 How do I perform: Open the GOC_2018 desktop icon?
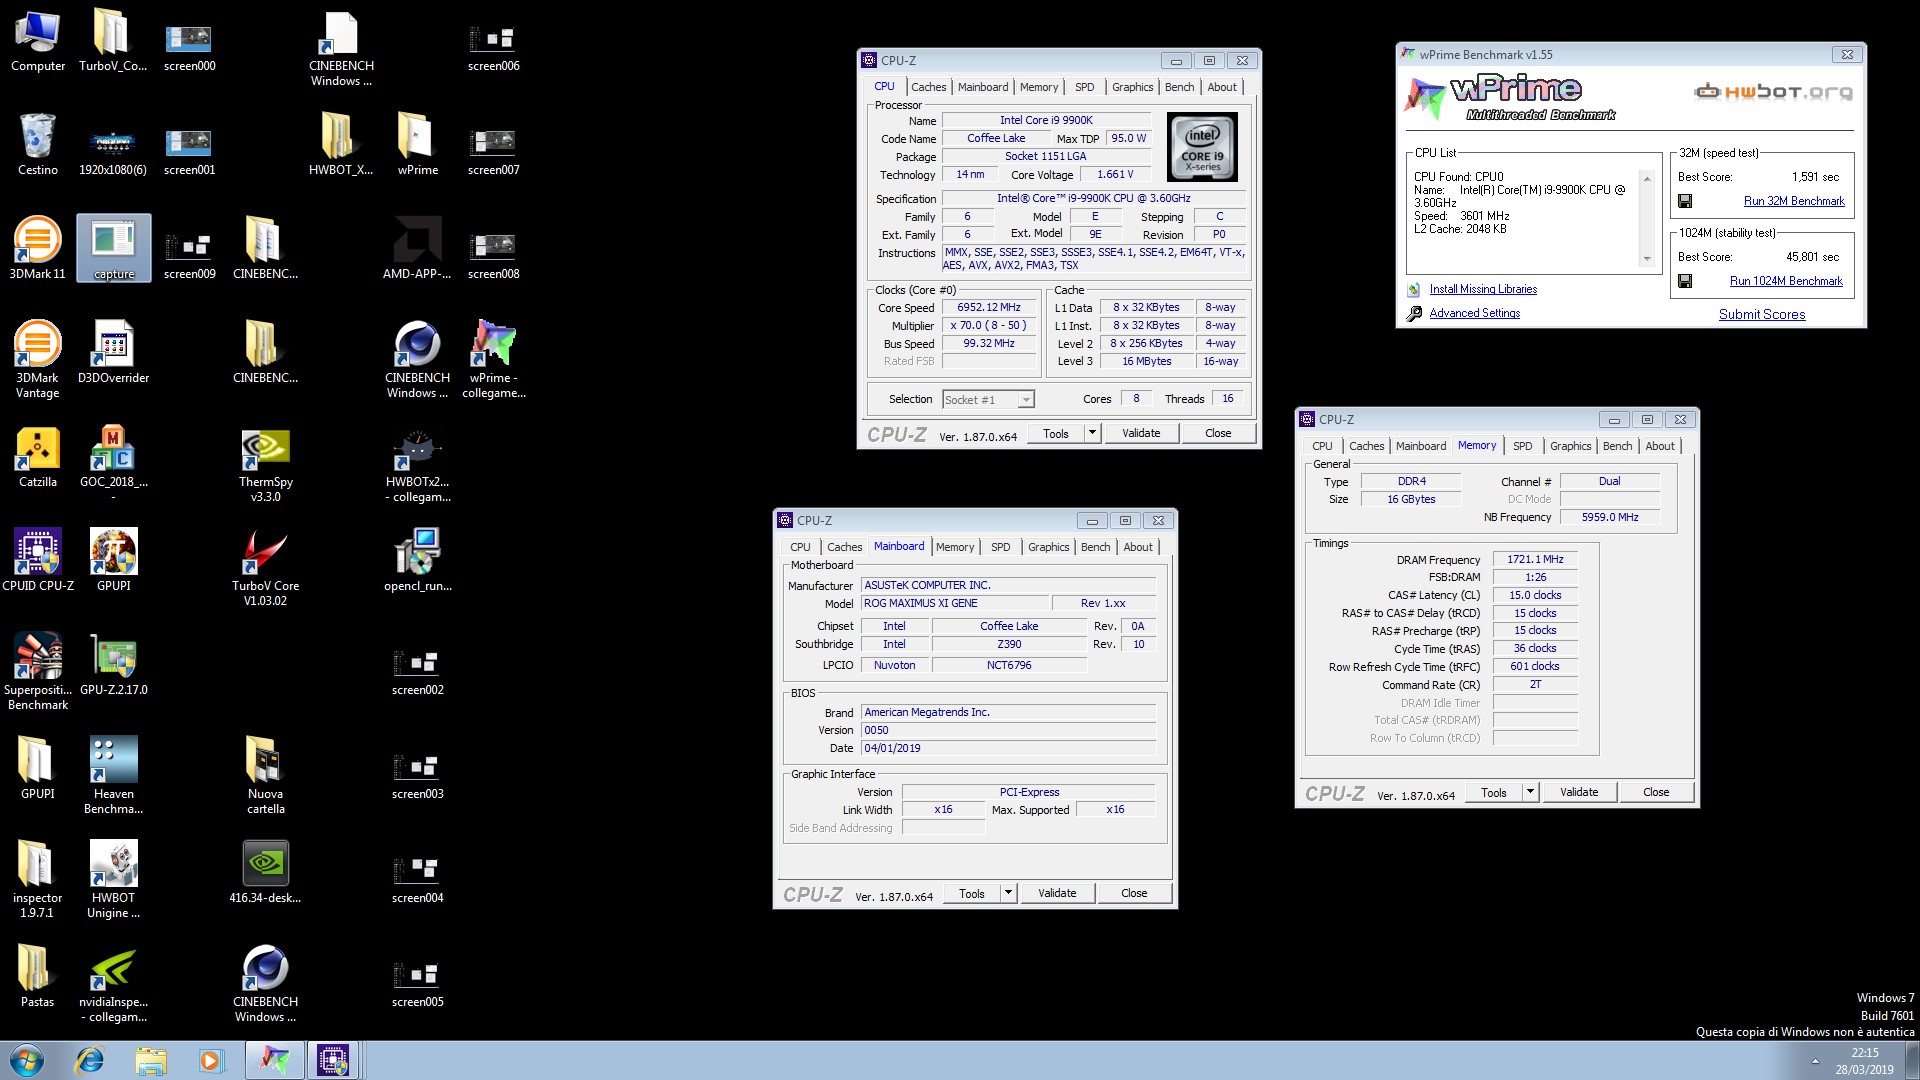click(x=114, y=463)
